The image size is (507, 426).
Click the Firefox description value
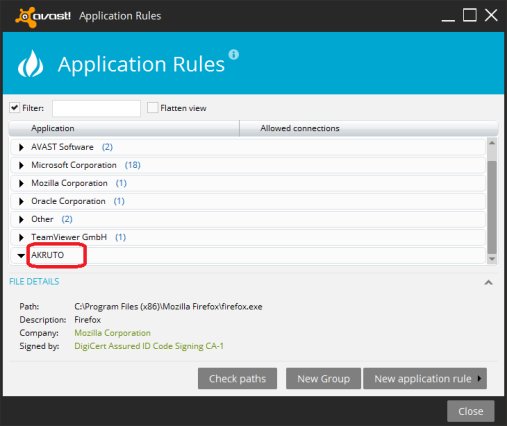coord(87,320)
